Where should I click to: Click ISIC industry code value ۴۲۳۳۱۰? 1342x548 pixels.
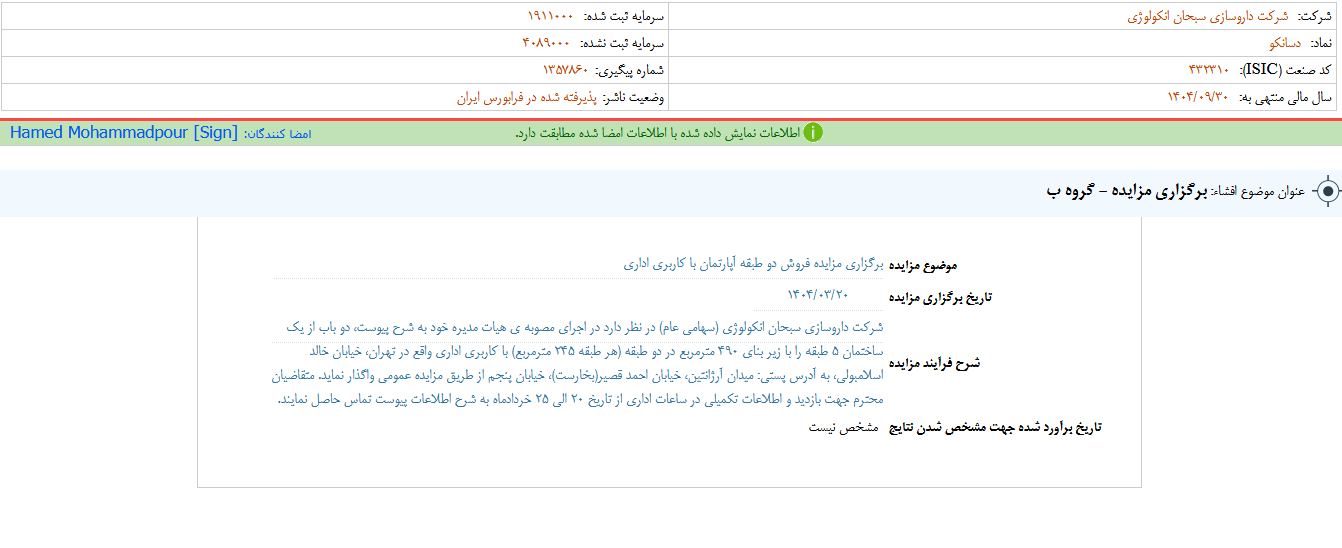click(1208, 70)
